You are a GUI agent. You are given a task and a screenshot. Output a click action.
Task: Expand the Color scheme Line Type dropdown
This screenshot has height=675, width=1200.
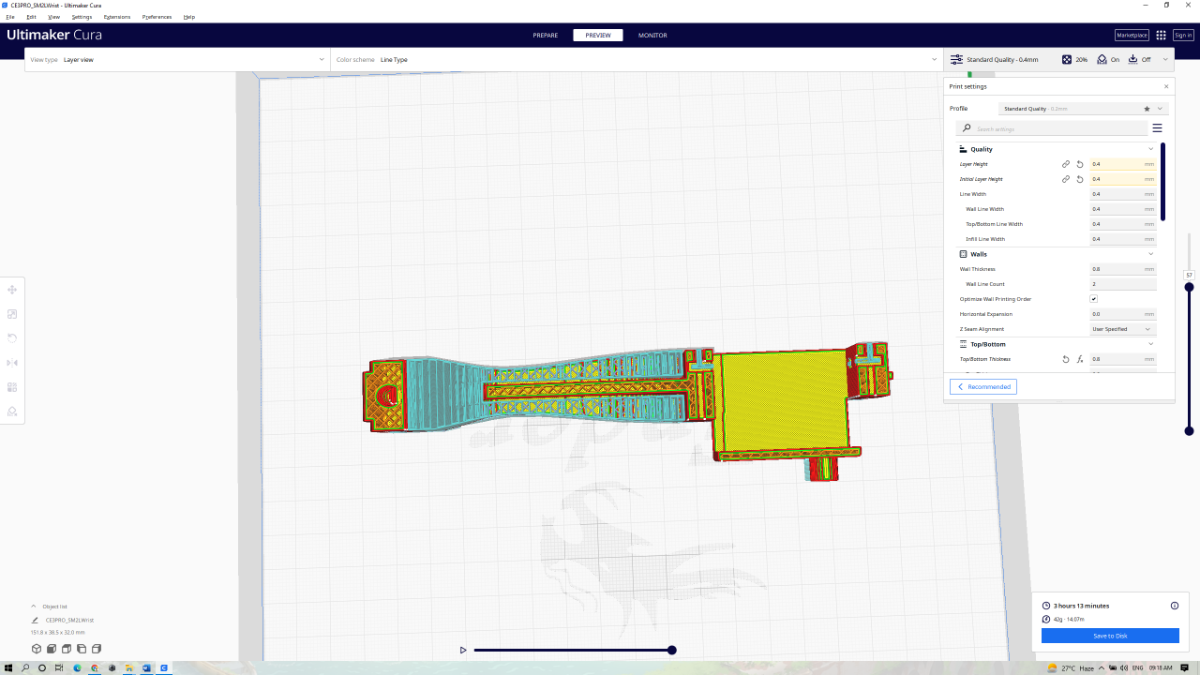pyautogui.click(x=635, y=60)
